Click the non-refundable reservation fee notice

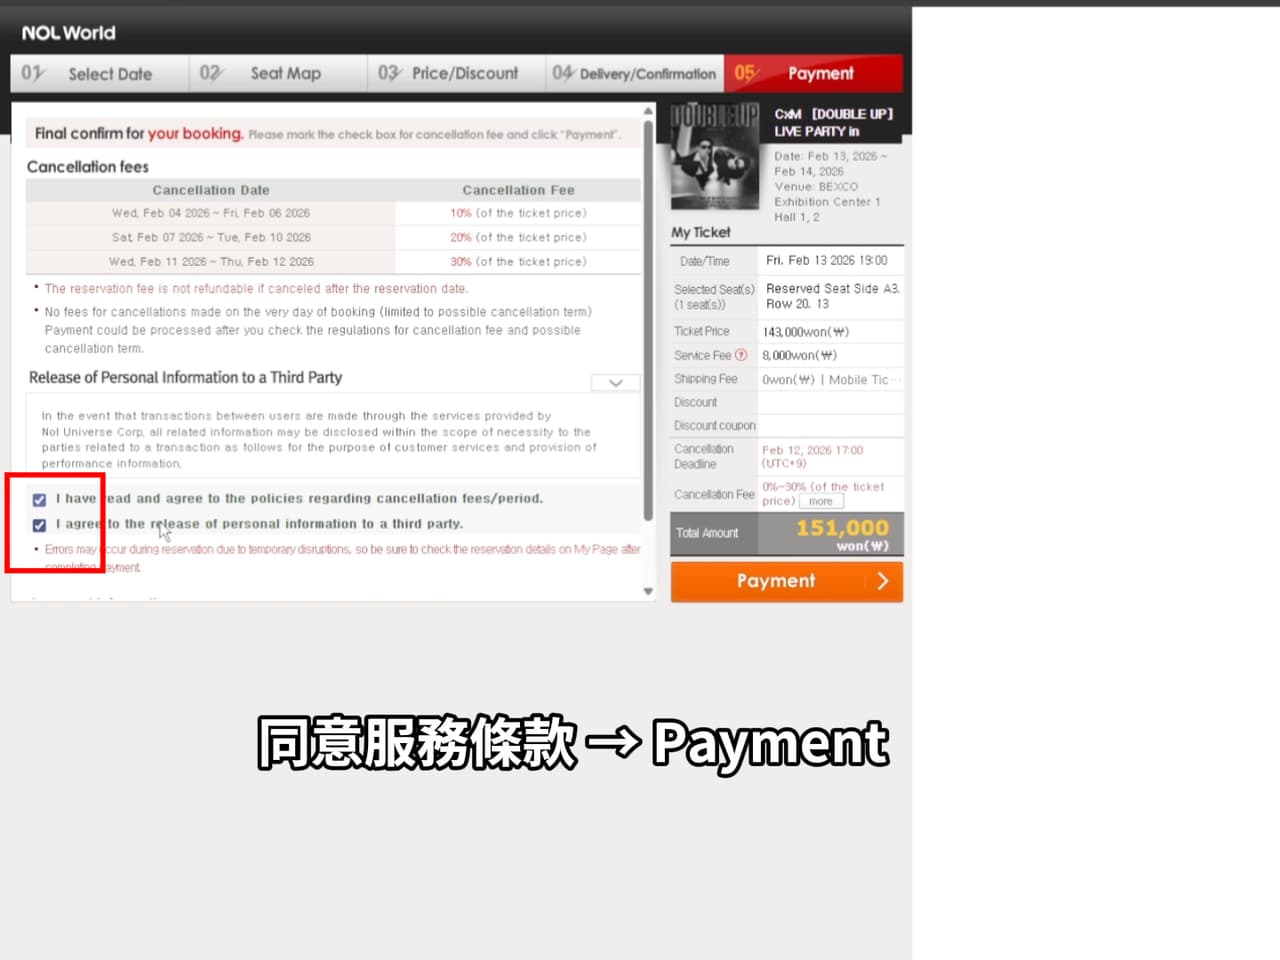pyautogui.click(x=256, y=288)
